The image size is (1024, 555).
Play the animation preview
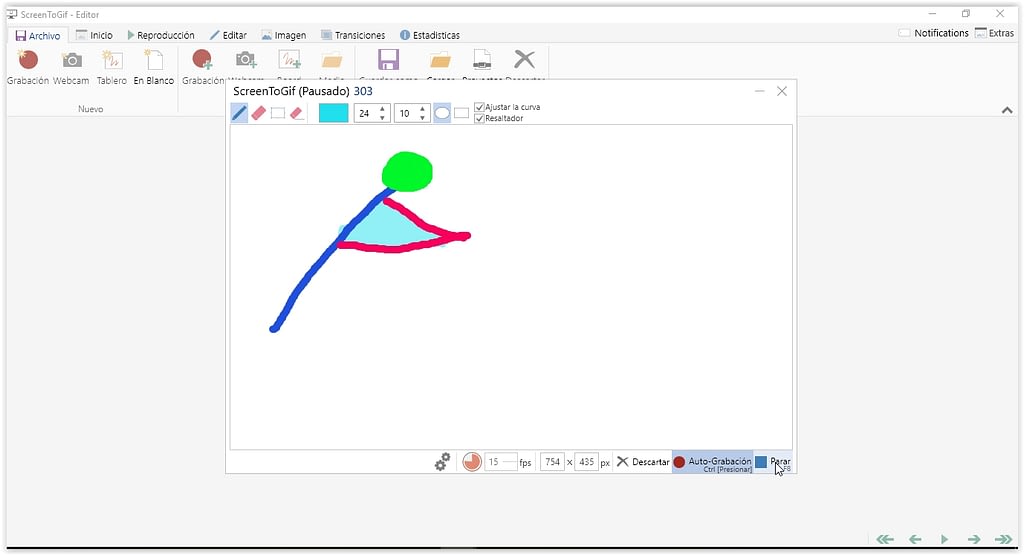tap(944, 539)
